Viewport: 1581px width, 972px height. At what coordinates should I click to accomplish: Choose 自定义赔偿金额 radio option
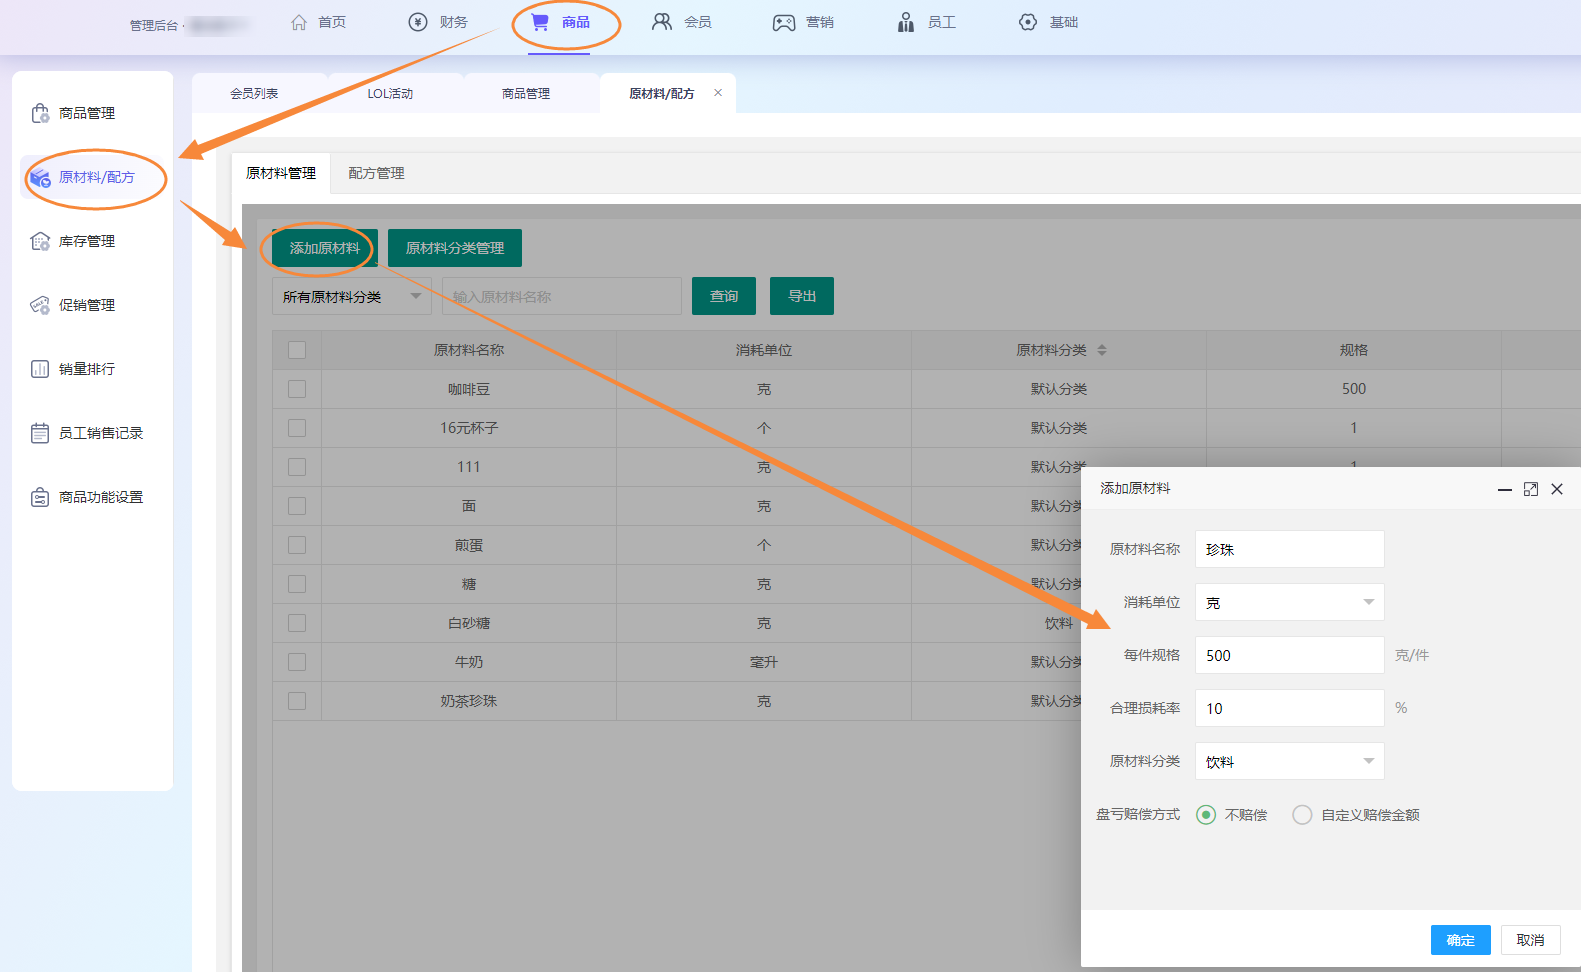tap(1302, 815)
